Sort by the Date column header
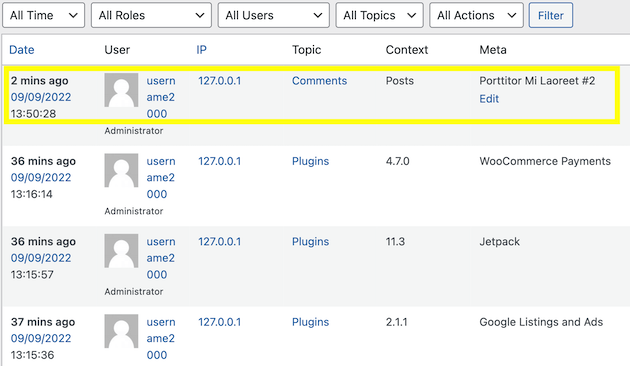Image resolution: width=630 pixels, height=366 pixels. [22, 50]
